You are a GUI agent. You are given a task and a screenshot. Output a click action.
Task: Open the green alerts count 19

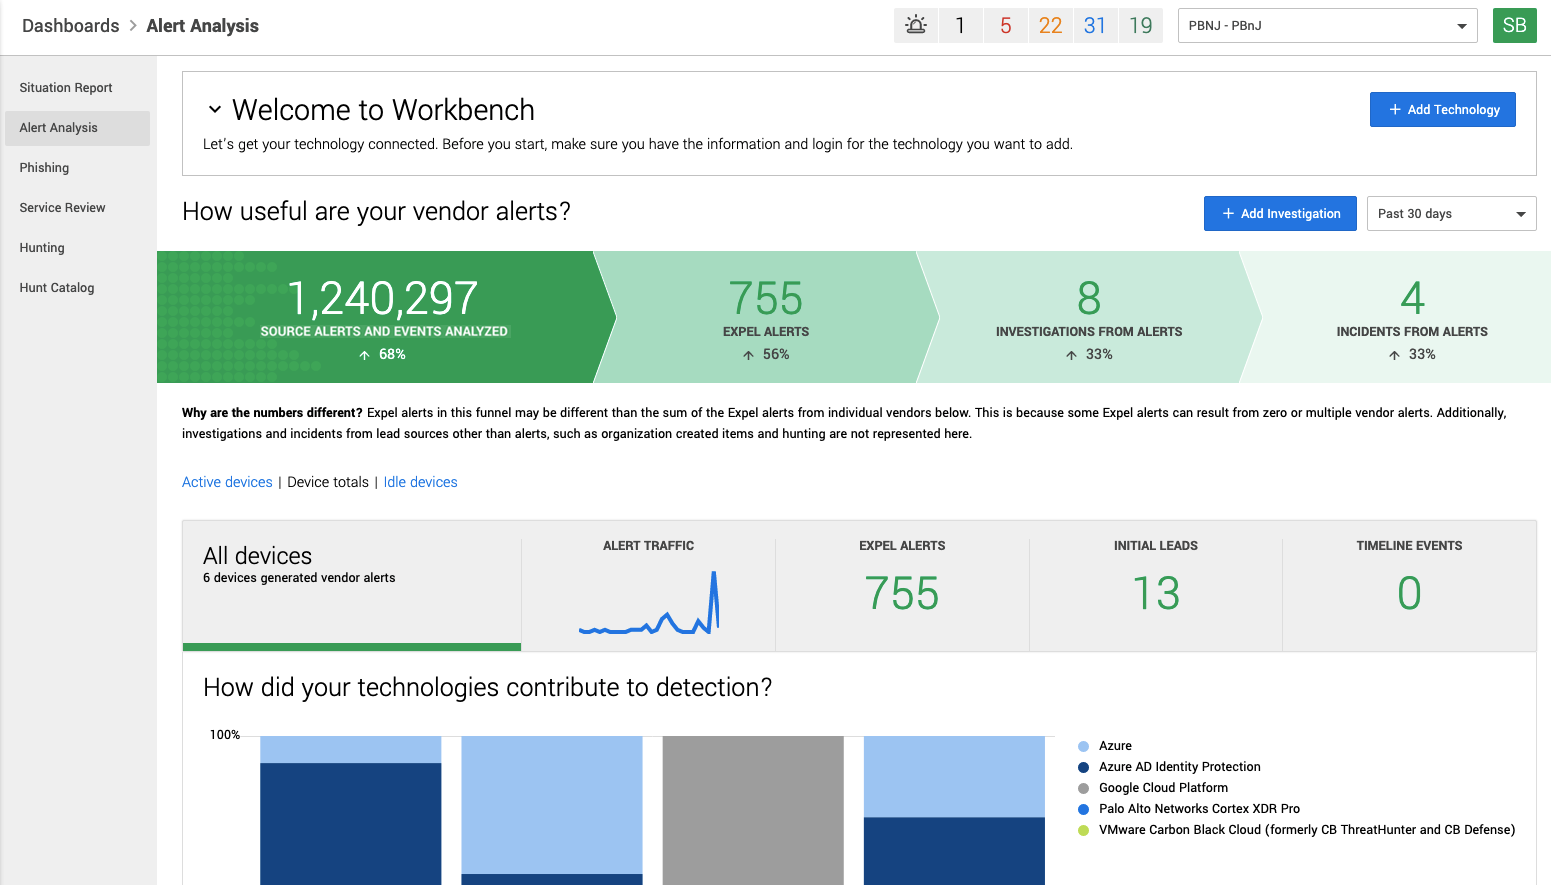1141,26
